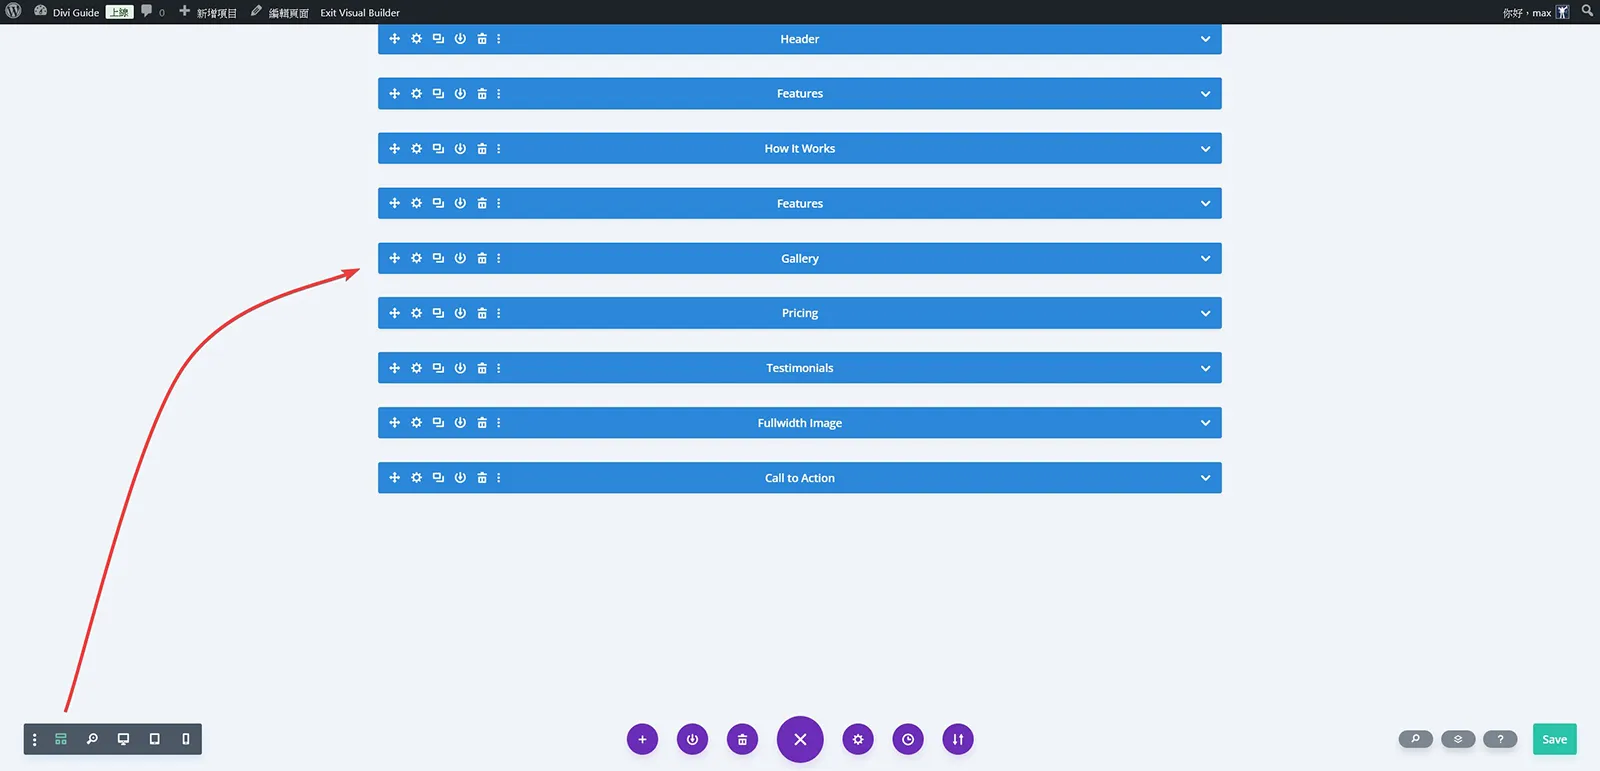Disable the Testimonials section
This screenshot has height=771, width=1600.
click(460, 368)
